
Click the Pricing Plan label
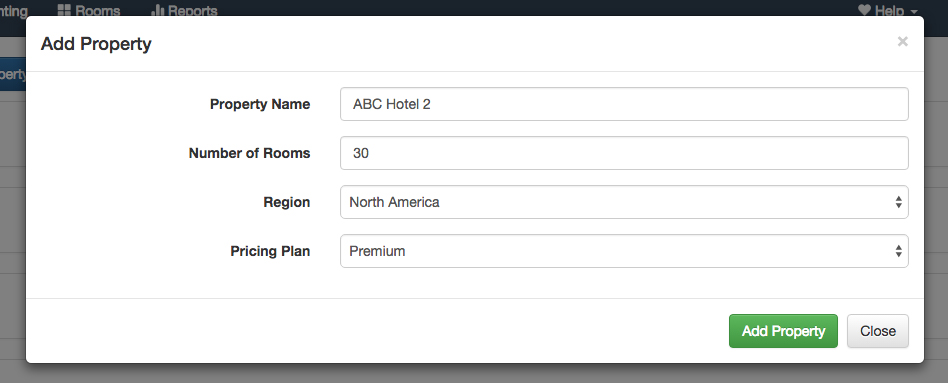(x=270, y=251)
